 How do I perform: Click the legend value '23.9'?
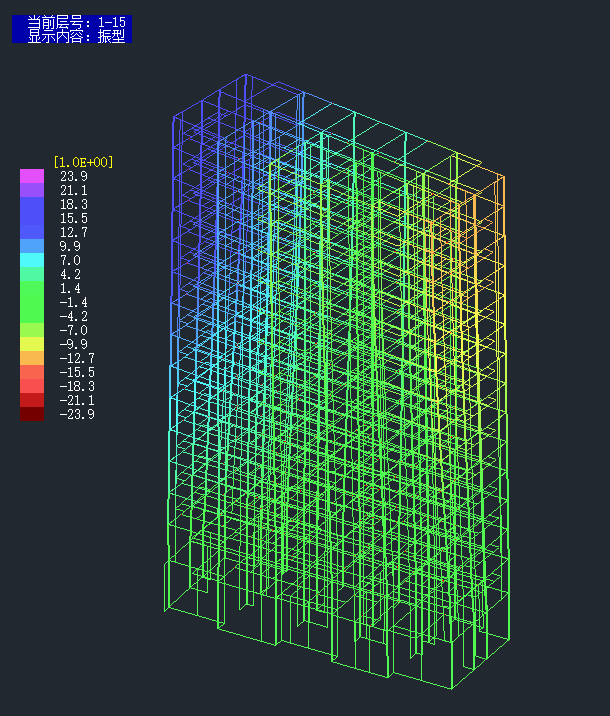click(x=74, y=176)
